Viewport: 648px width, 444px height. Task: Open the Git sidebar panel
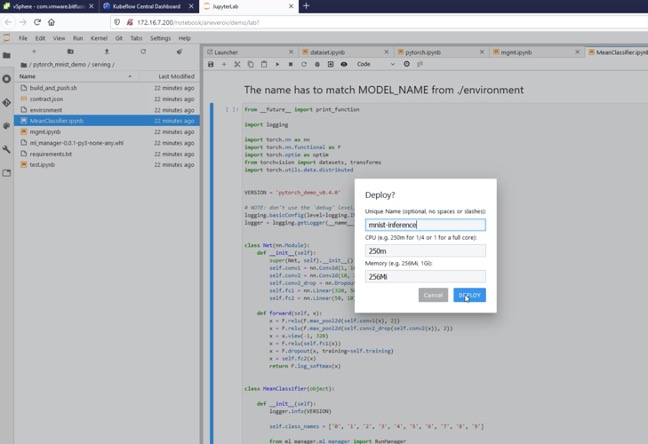(x=7, y=103)
